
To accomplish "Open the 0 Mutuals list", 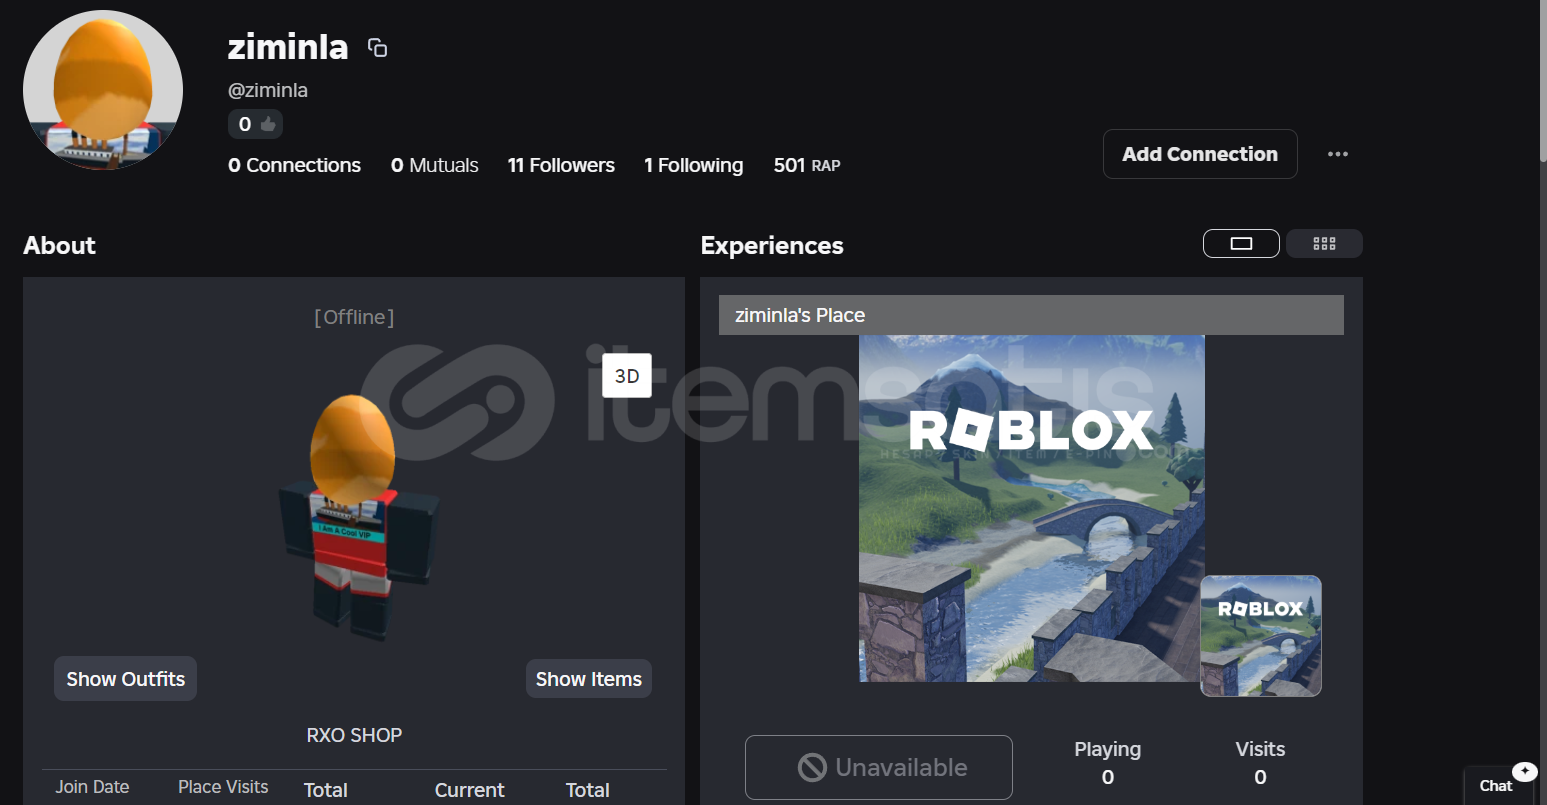I will tap(434, 165).
